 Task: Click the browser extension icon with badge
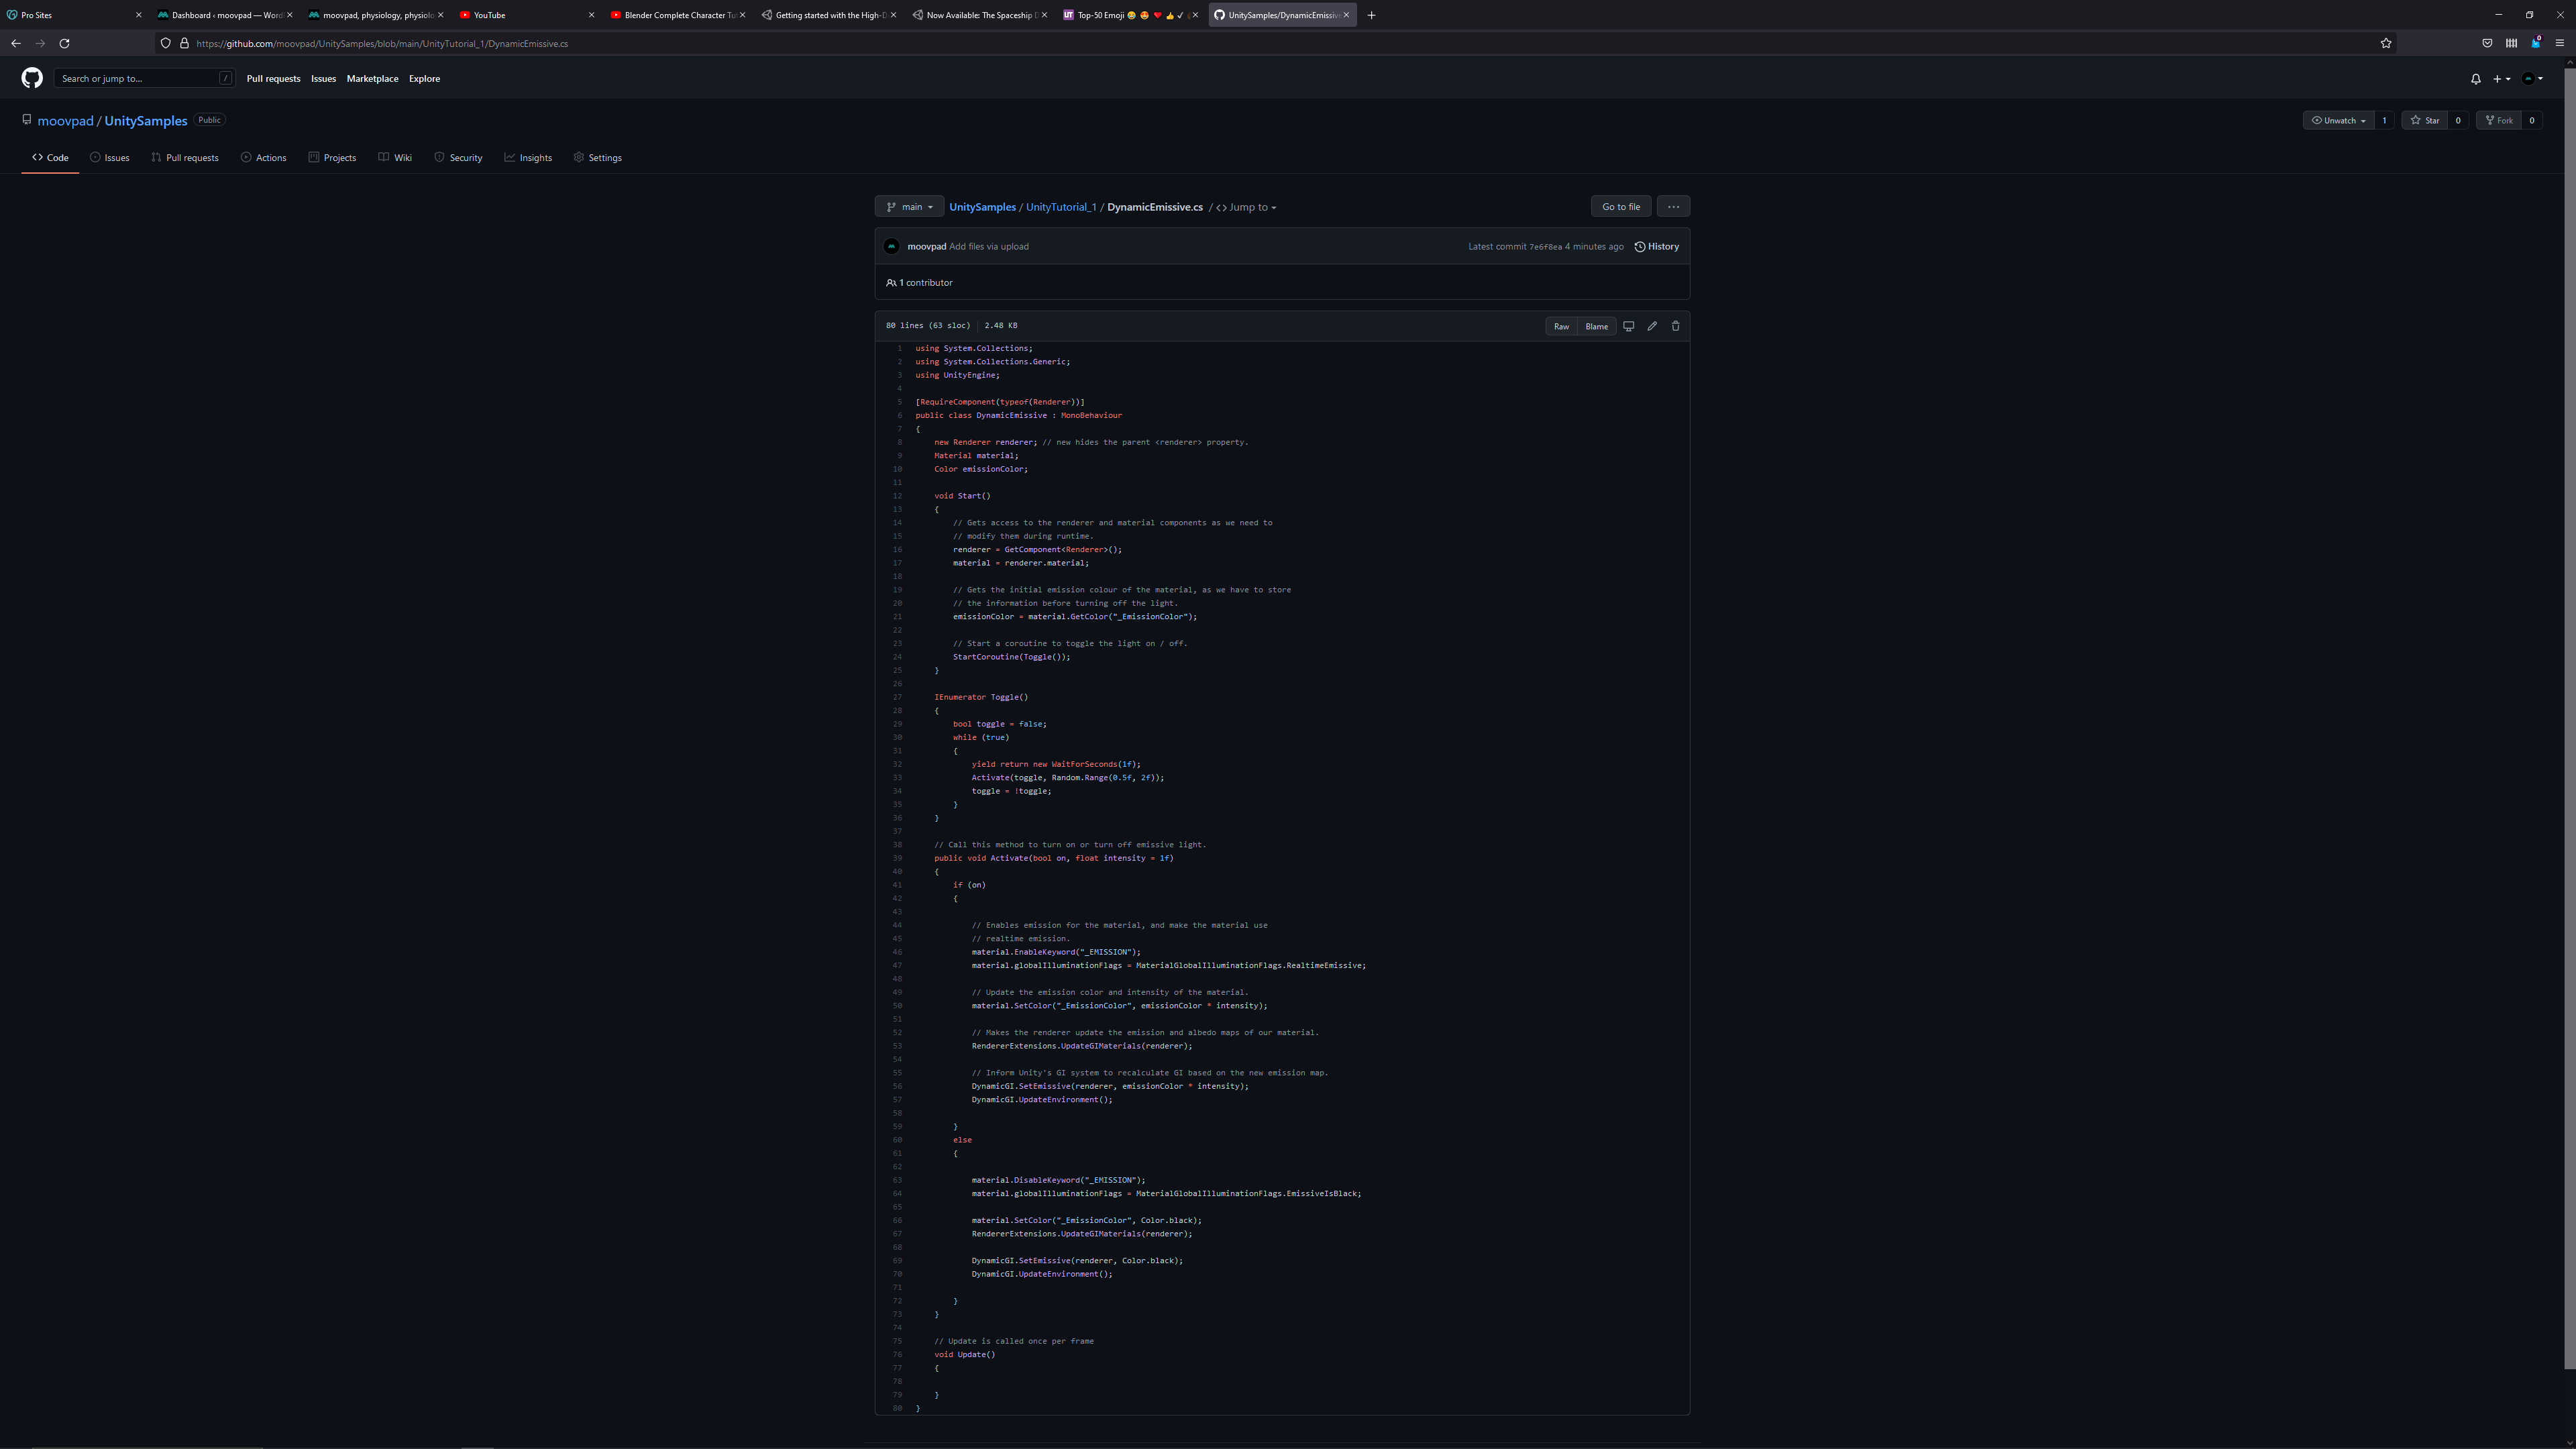click(2536, 43)
